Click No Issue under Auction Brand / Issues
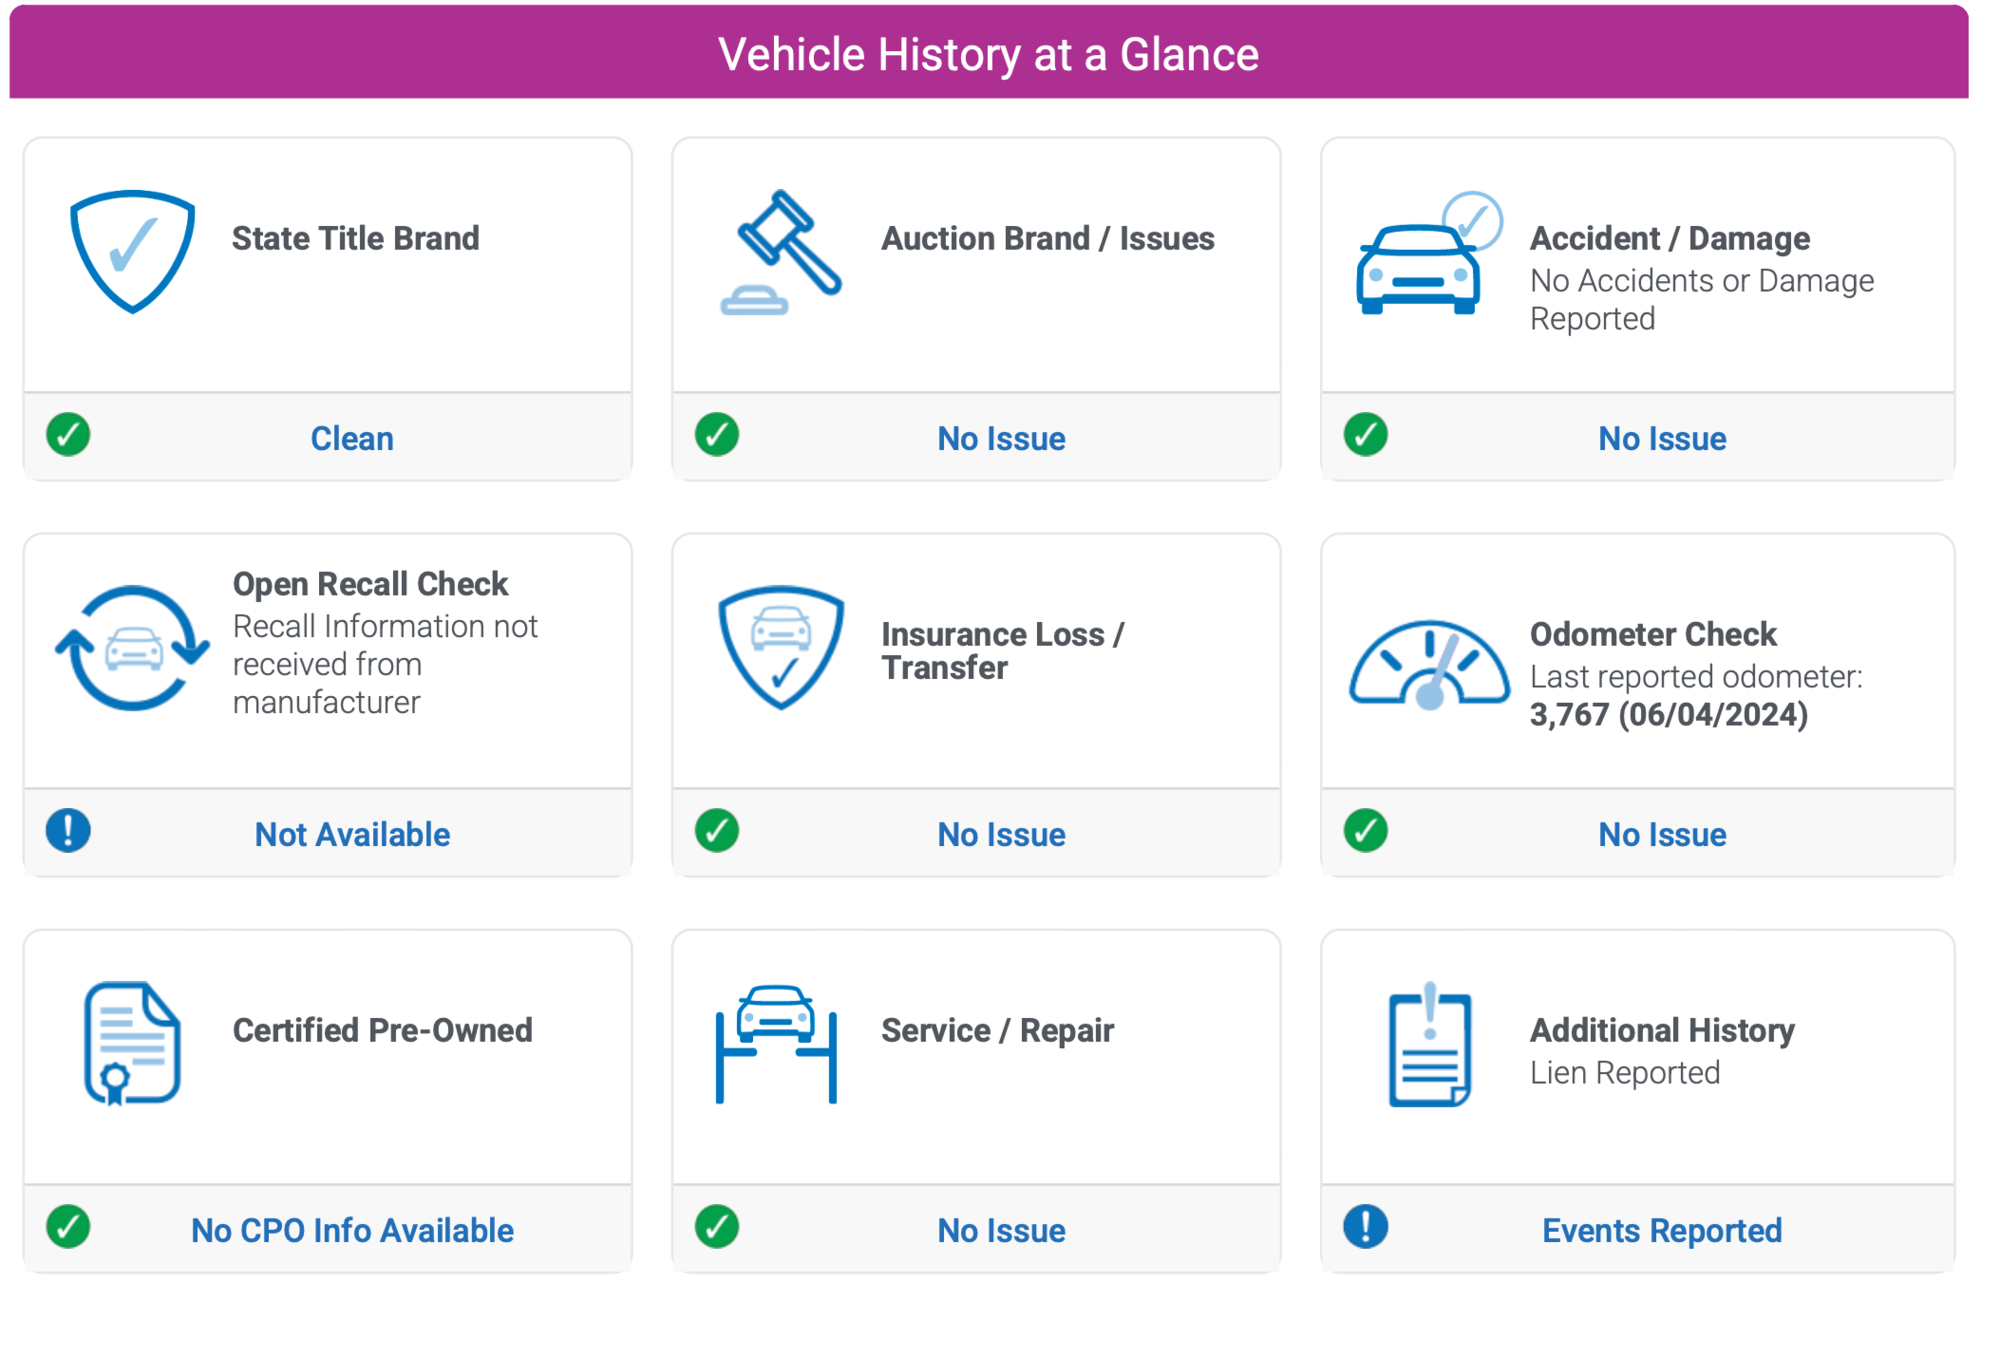The image size is (2000, 1356). coord(1001,438)
